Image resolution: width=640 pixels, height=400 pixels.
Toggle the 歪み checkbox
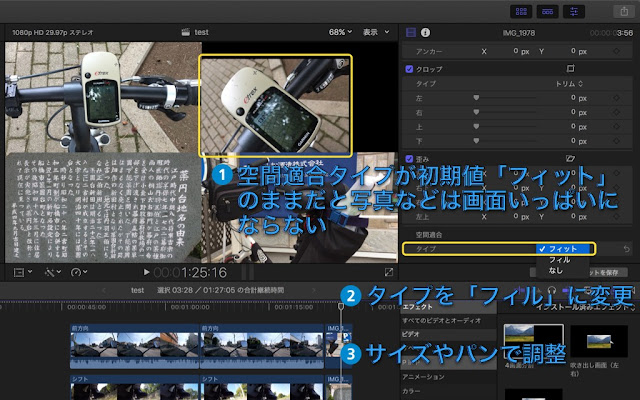(x=409, y=159)
